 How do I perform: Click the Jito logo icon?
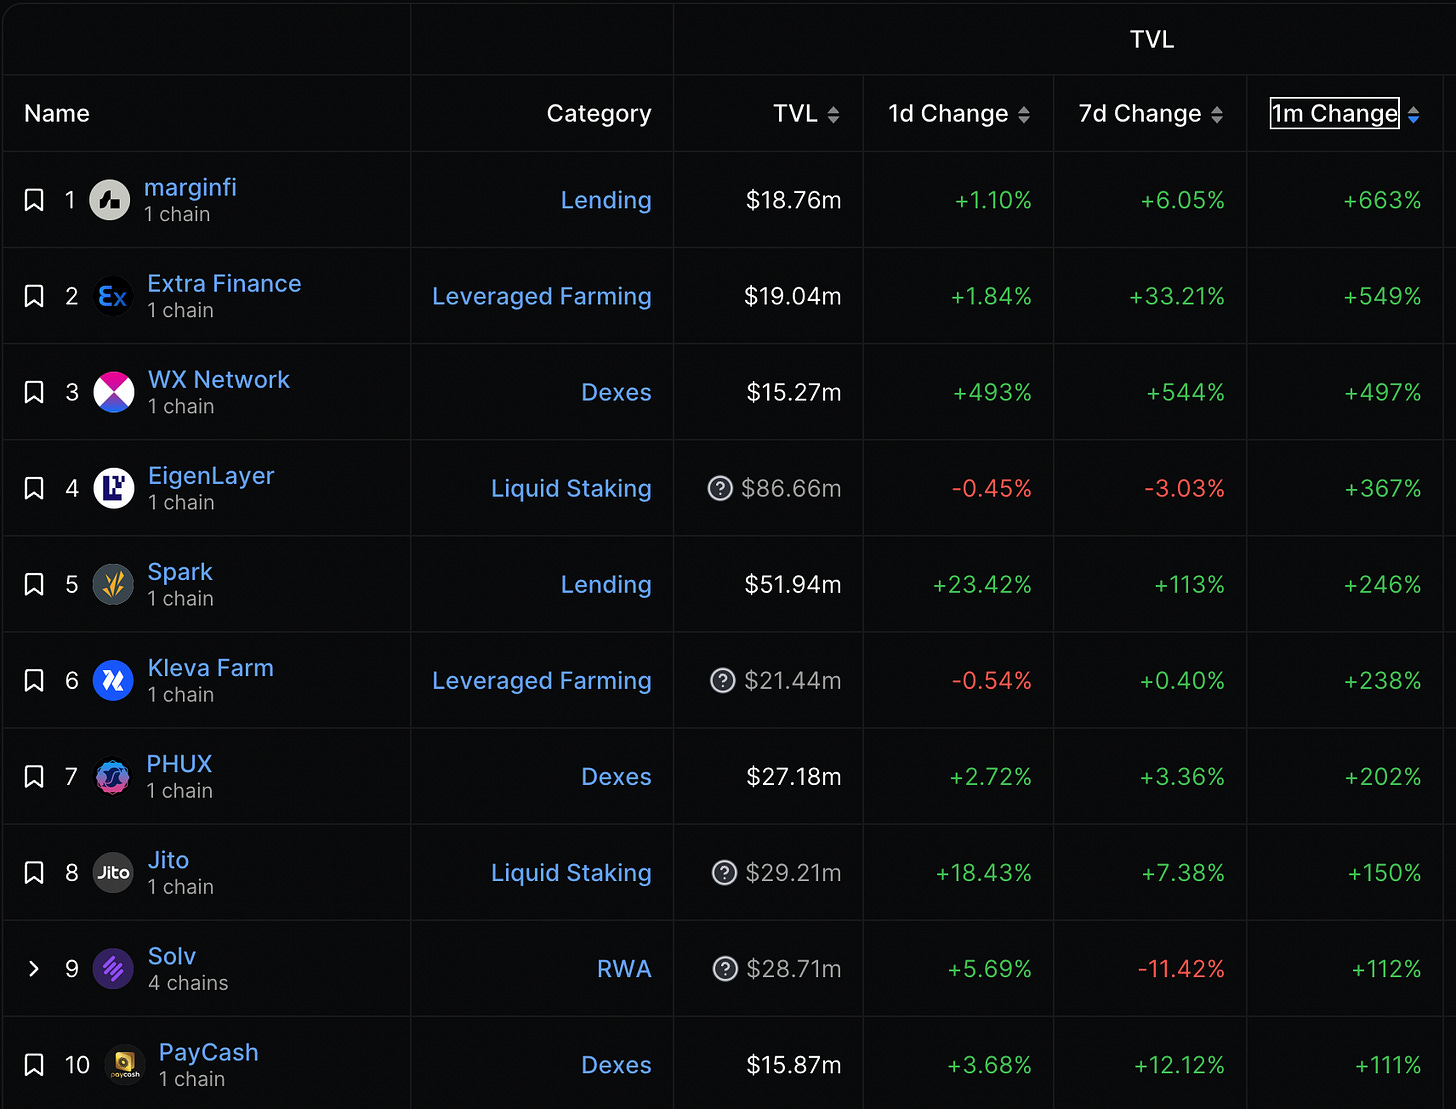(x=113, y=872)
